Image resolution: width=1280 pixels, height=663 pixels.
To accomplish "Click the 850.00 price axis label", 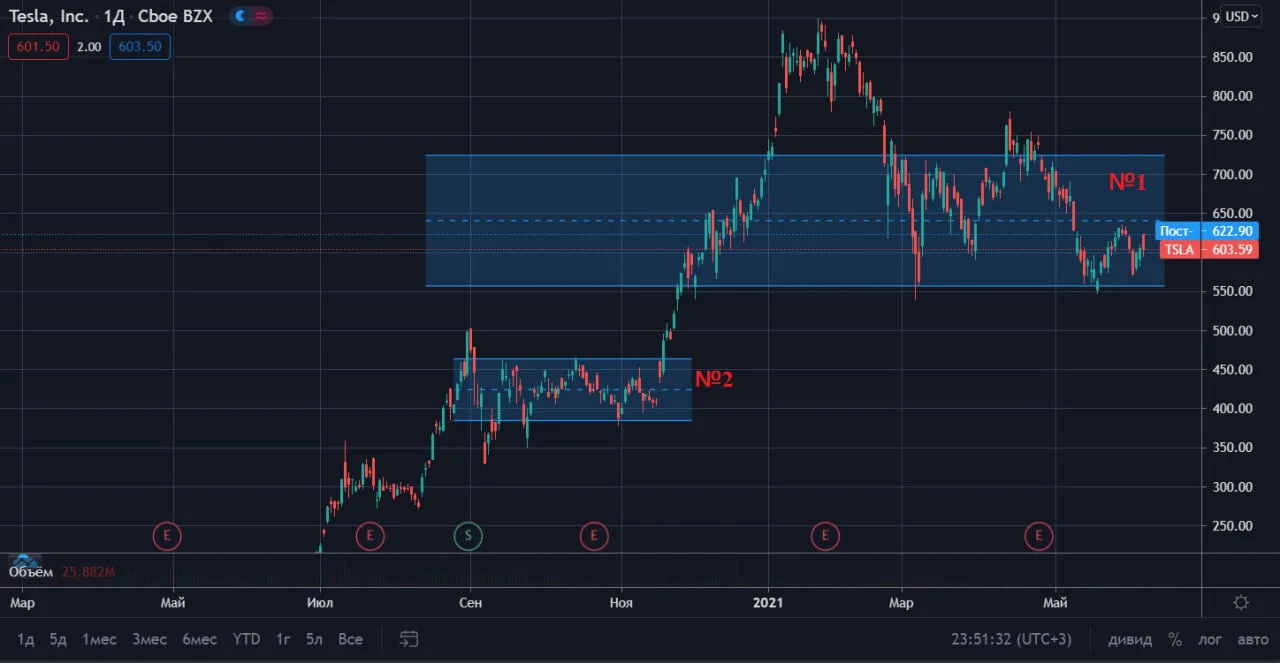I will click(x=1231, y=57).
